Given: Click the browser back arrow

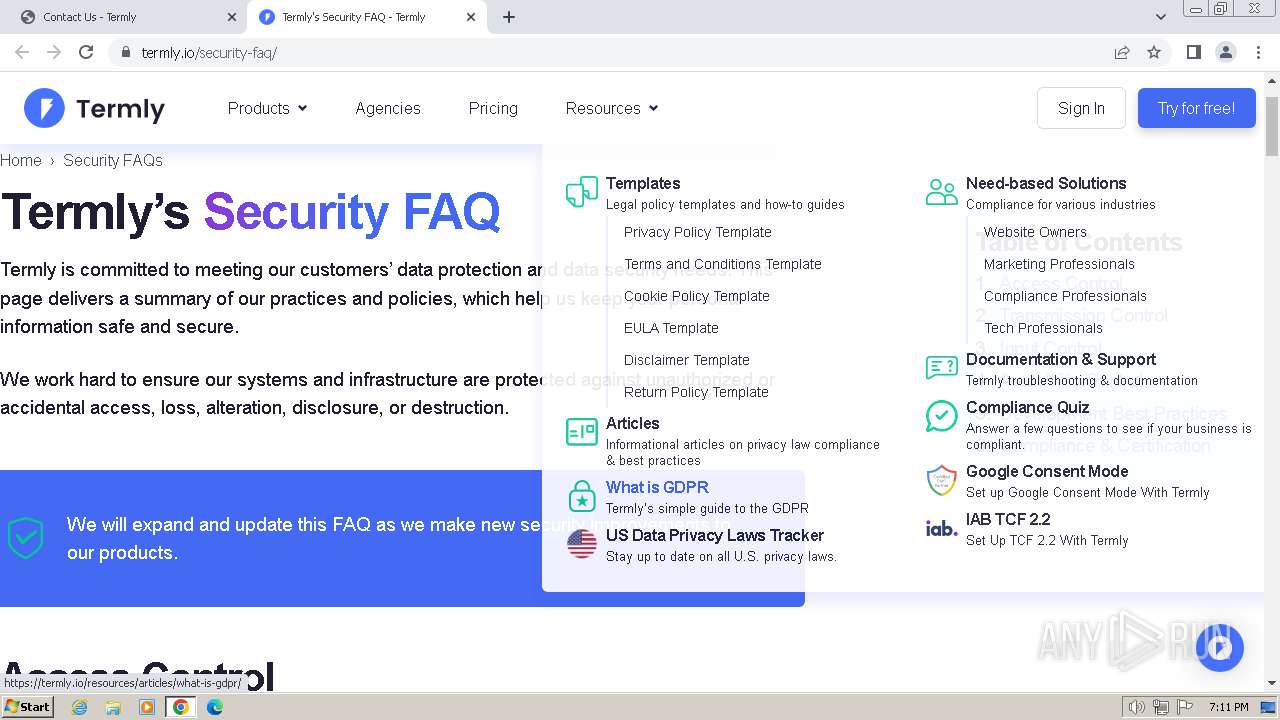Looking at the screenshot, I should [22, 52].
